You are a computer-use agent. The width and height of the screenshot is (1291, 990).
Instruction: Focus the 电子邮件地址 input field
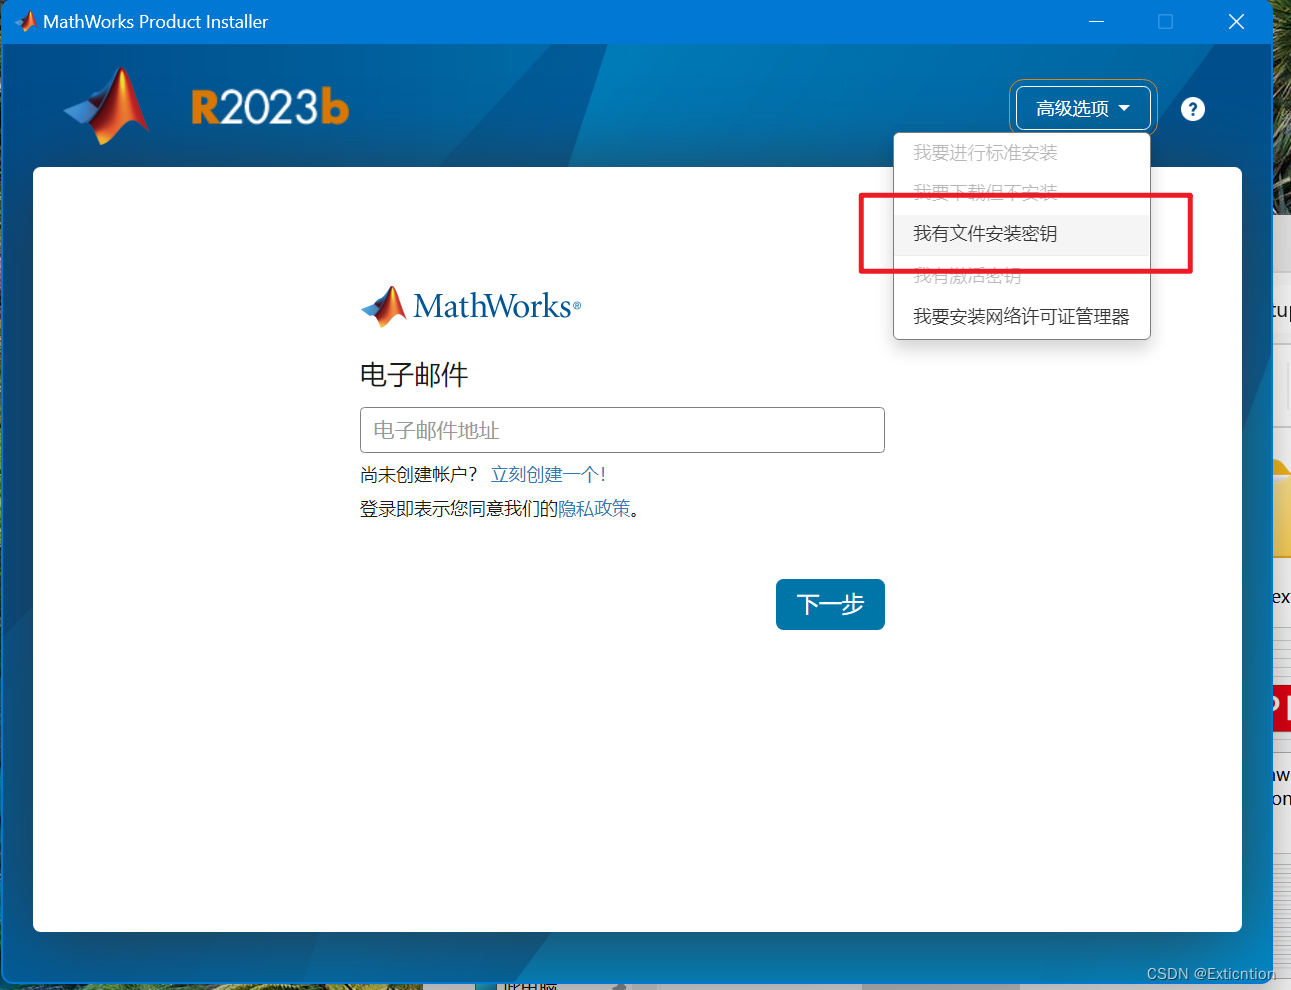coord(622,430)
